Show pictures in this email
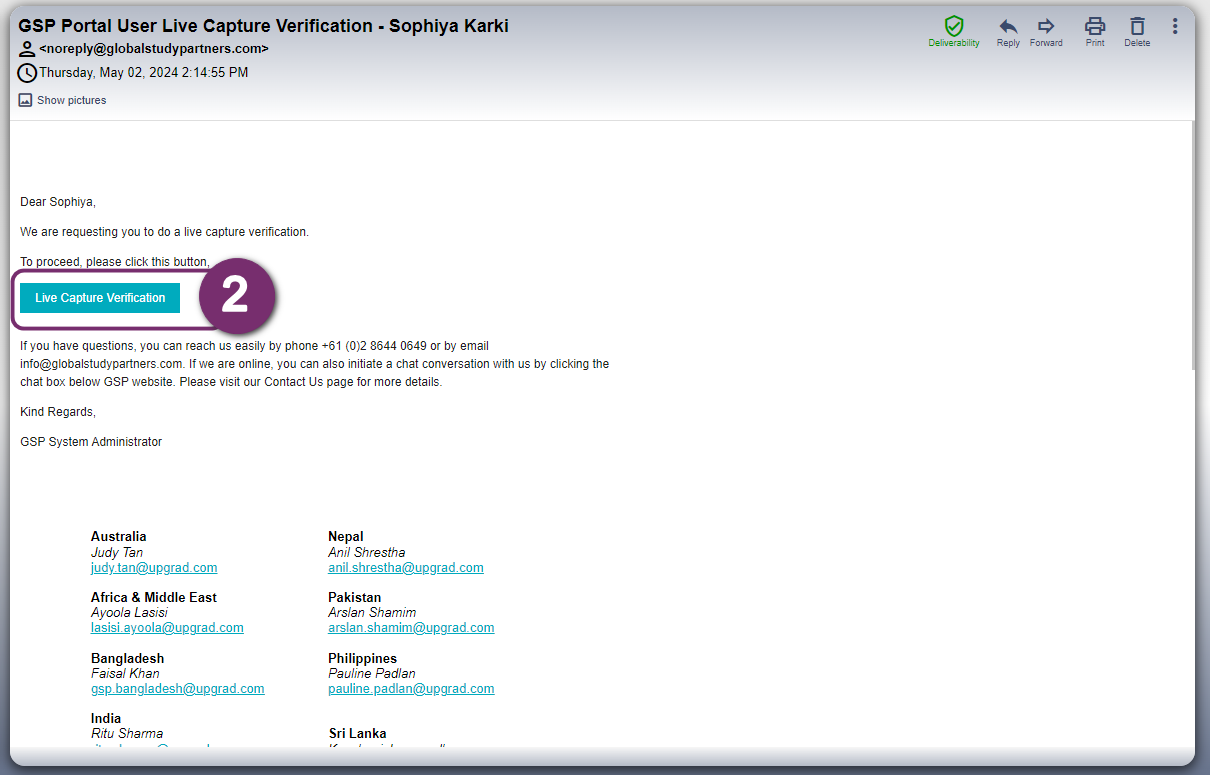Screen dimensions: 1210x775 point(71,100)
